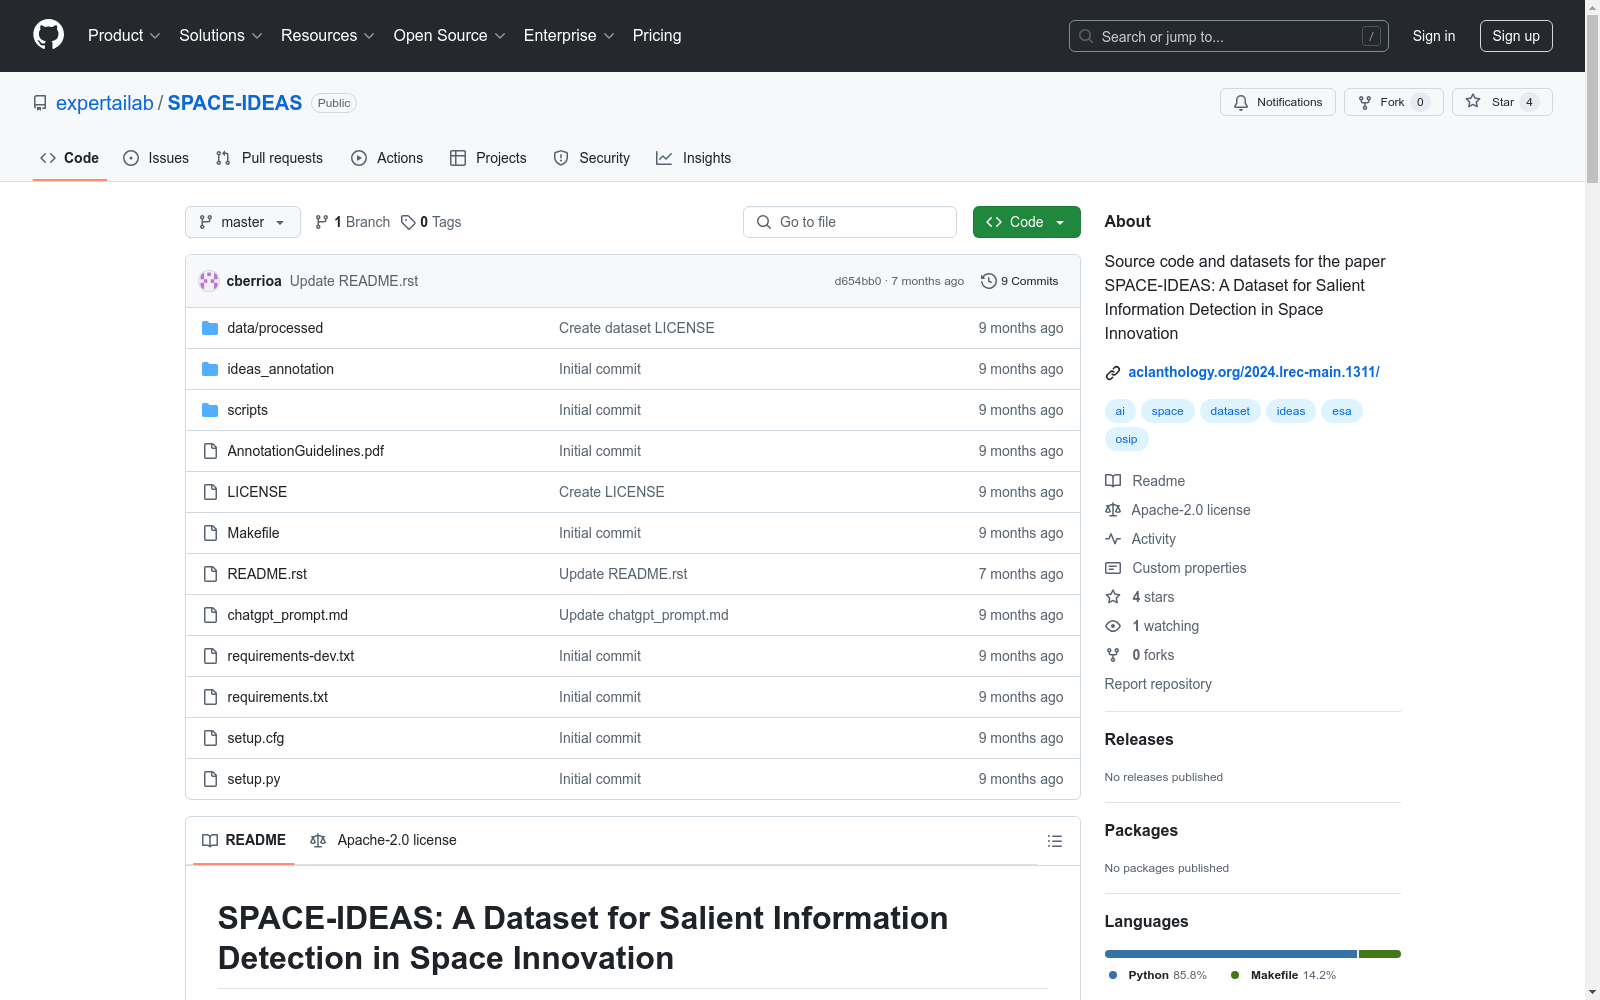Click the esa topic tag

pyautogui.click(x=1342, y=411)
